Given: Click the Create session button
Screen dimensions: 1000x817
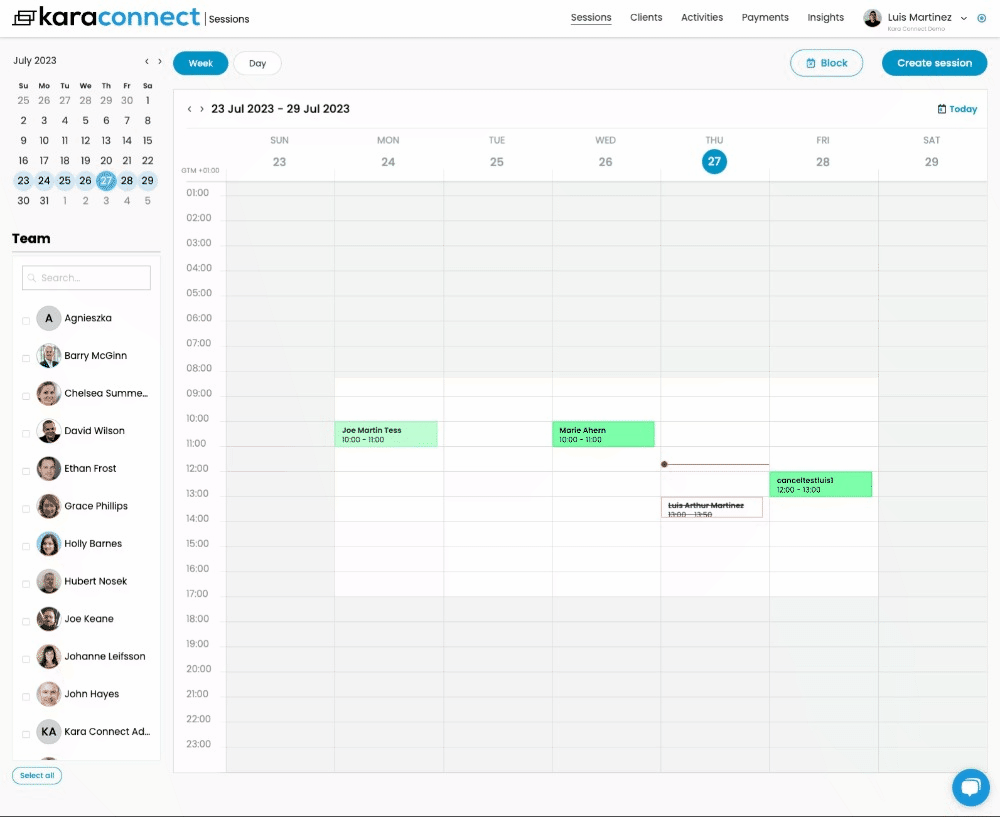Looking at the screenshot, I should point(934,63).
